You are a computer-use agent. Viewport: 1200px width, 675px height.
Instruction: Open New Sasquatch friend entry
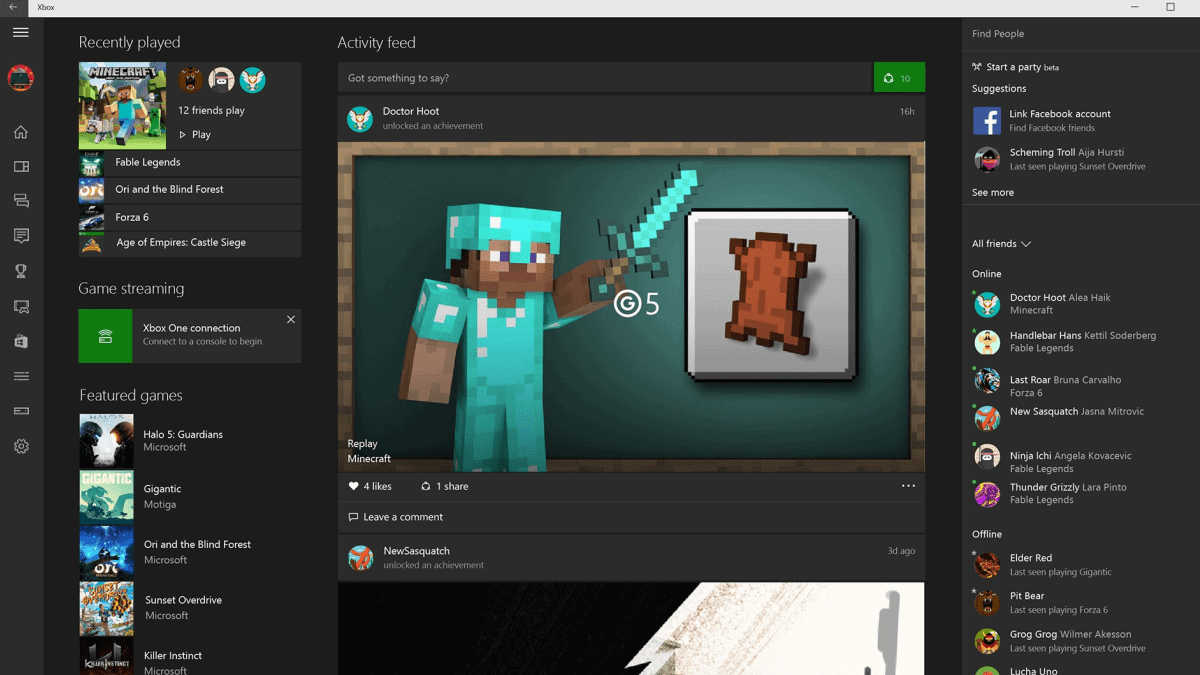coord(1081,417)
